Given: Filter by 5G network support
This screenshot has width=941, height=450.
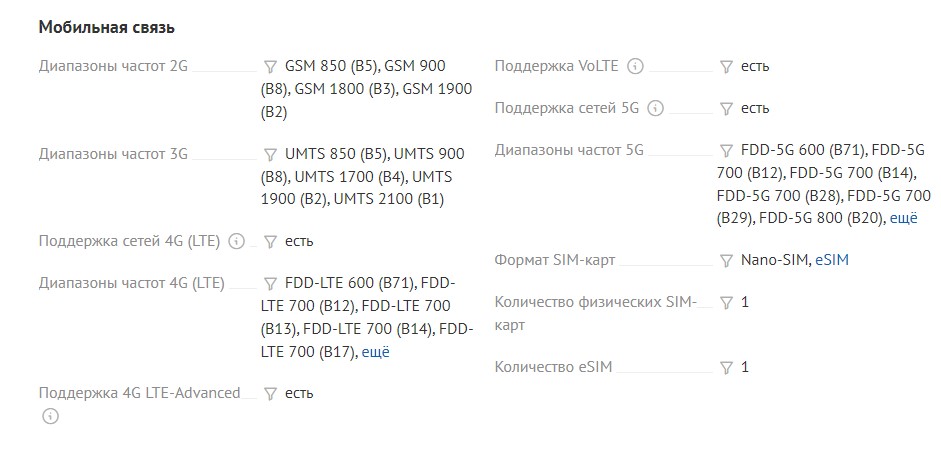Looking at the screenshot, I should [727, 109].
